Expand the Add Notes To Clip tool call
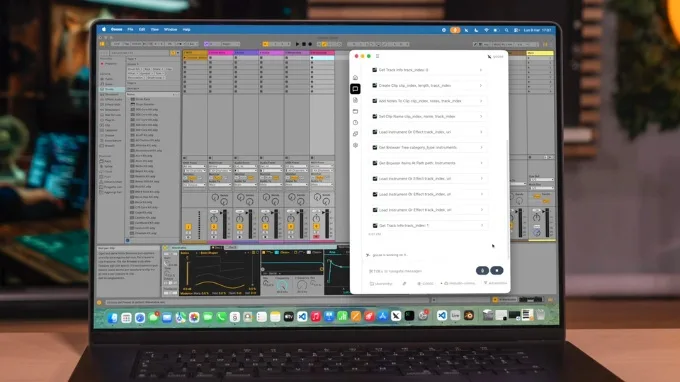Image resolution: width=680 pixels, height=382 pixels. click(x=428, y=101)
